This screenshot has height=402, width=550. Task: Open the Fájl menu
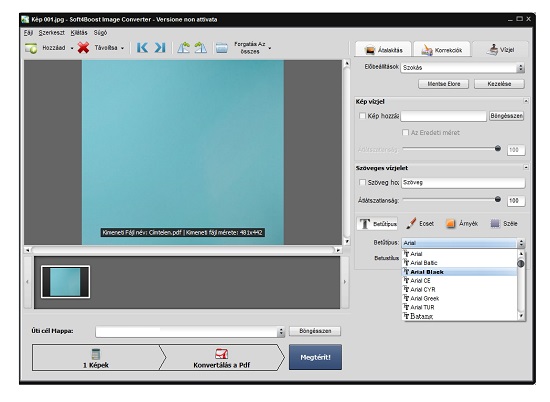tap(28, 33)
